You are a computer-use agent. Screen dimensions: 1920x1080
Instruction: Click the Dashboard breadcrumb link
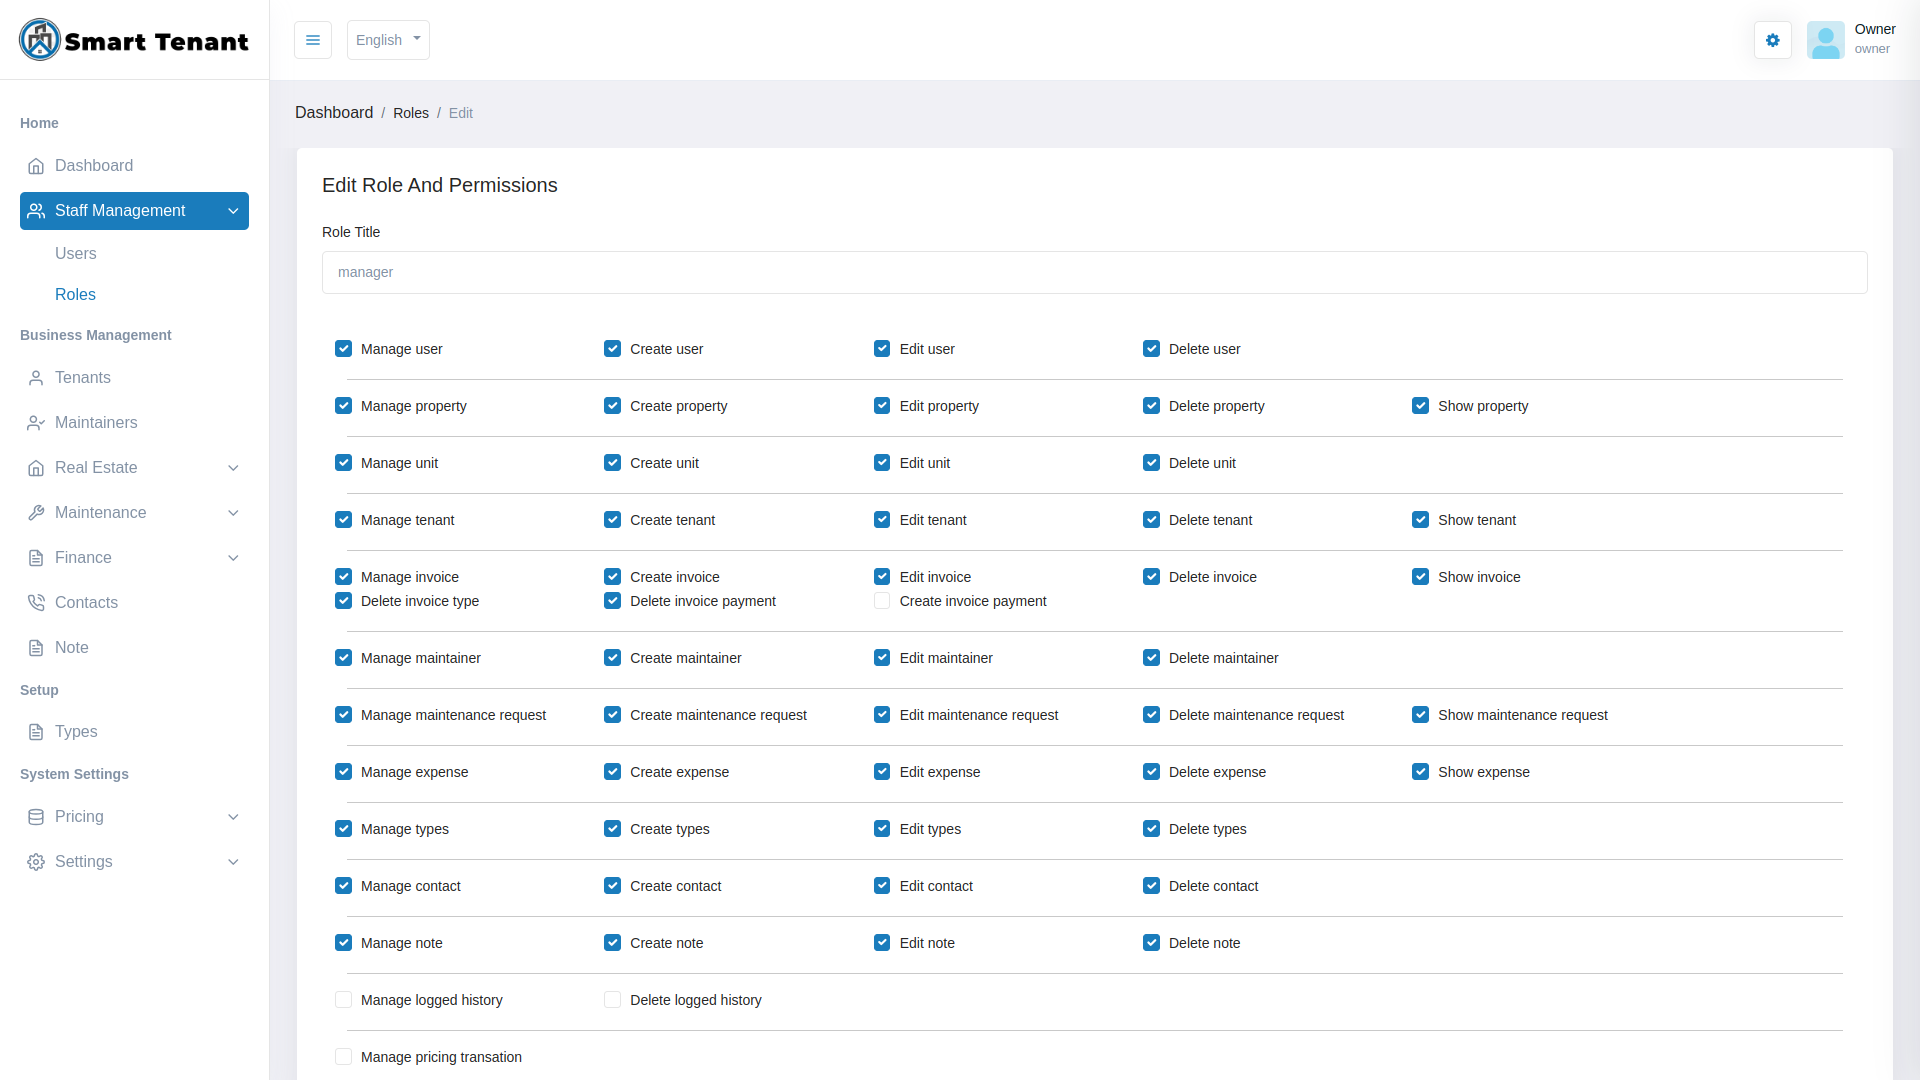tap(334, 112)
